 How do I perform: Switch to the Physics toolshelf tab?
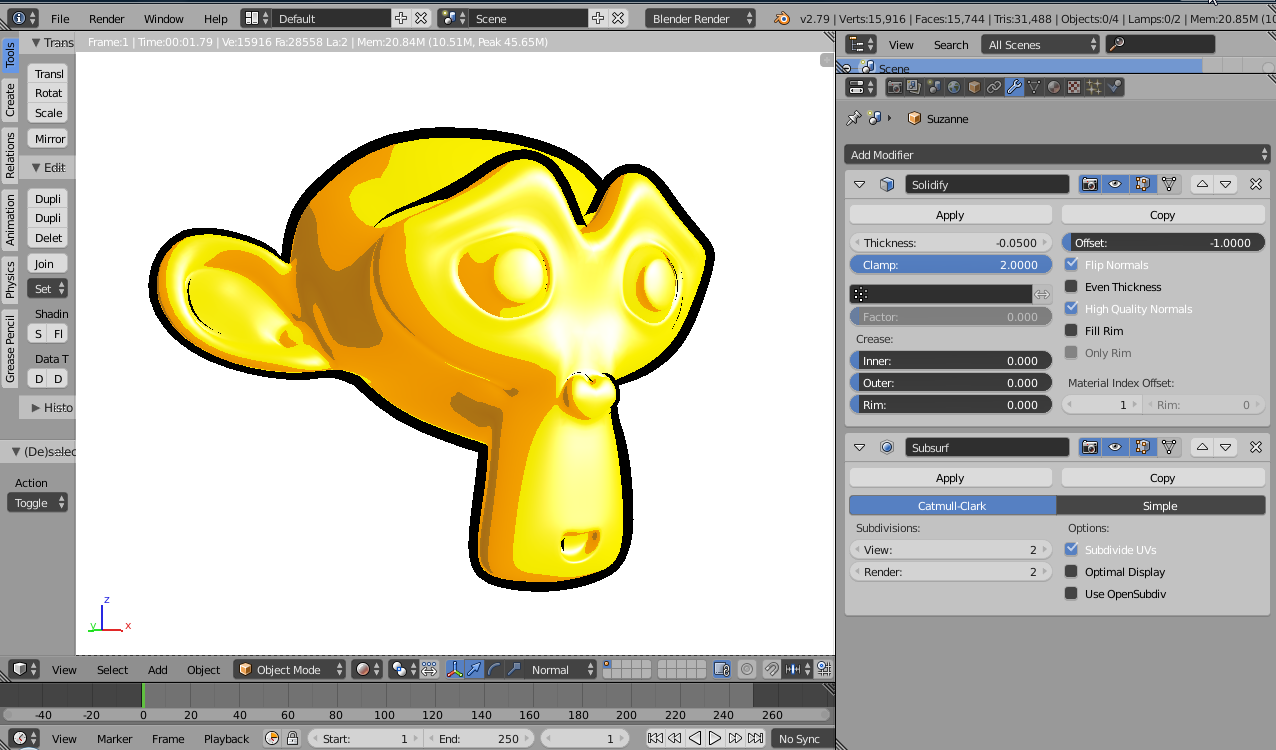(10, 279)
